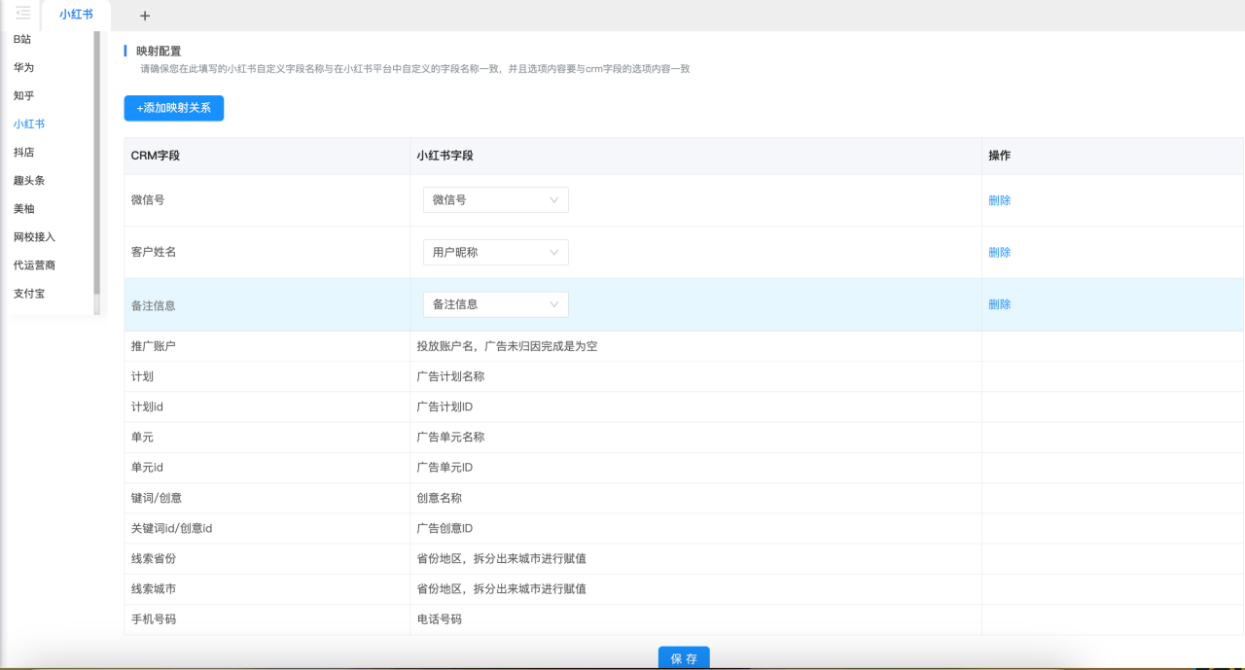This screenshot has height=670, width=1245.
Task: Open 趣头条 channel settings
Action: pos(29,181)
